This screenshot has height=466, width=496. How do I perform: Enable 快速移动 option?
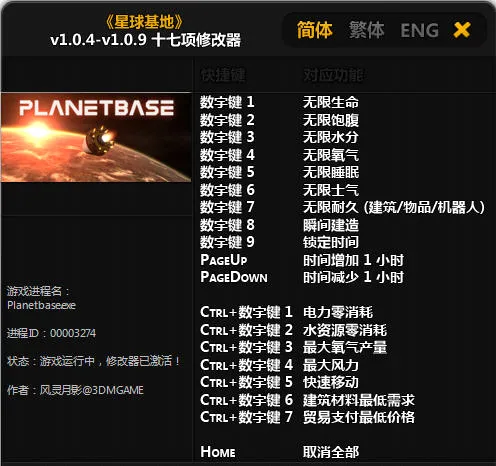pyautogui.click(x=331, y=382)
